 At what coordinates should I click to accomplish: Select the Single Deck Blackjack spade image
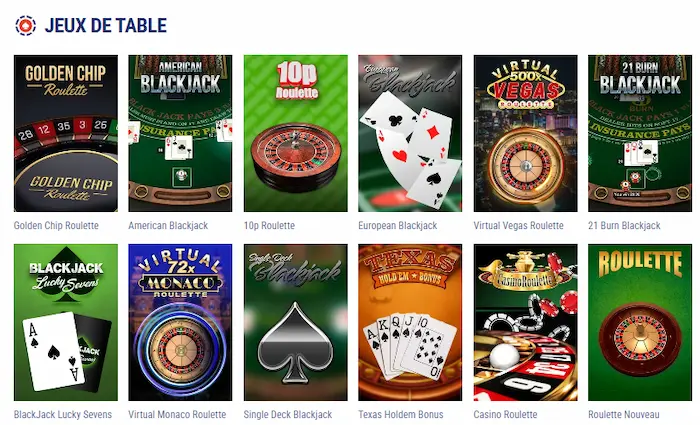296,322
